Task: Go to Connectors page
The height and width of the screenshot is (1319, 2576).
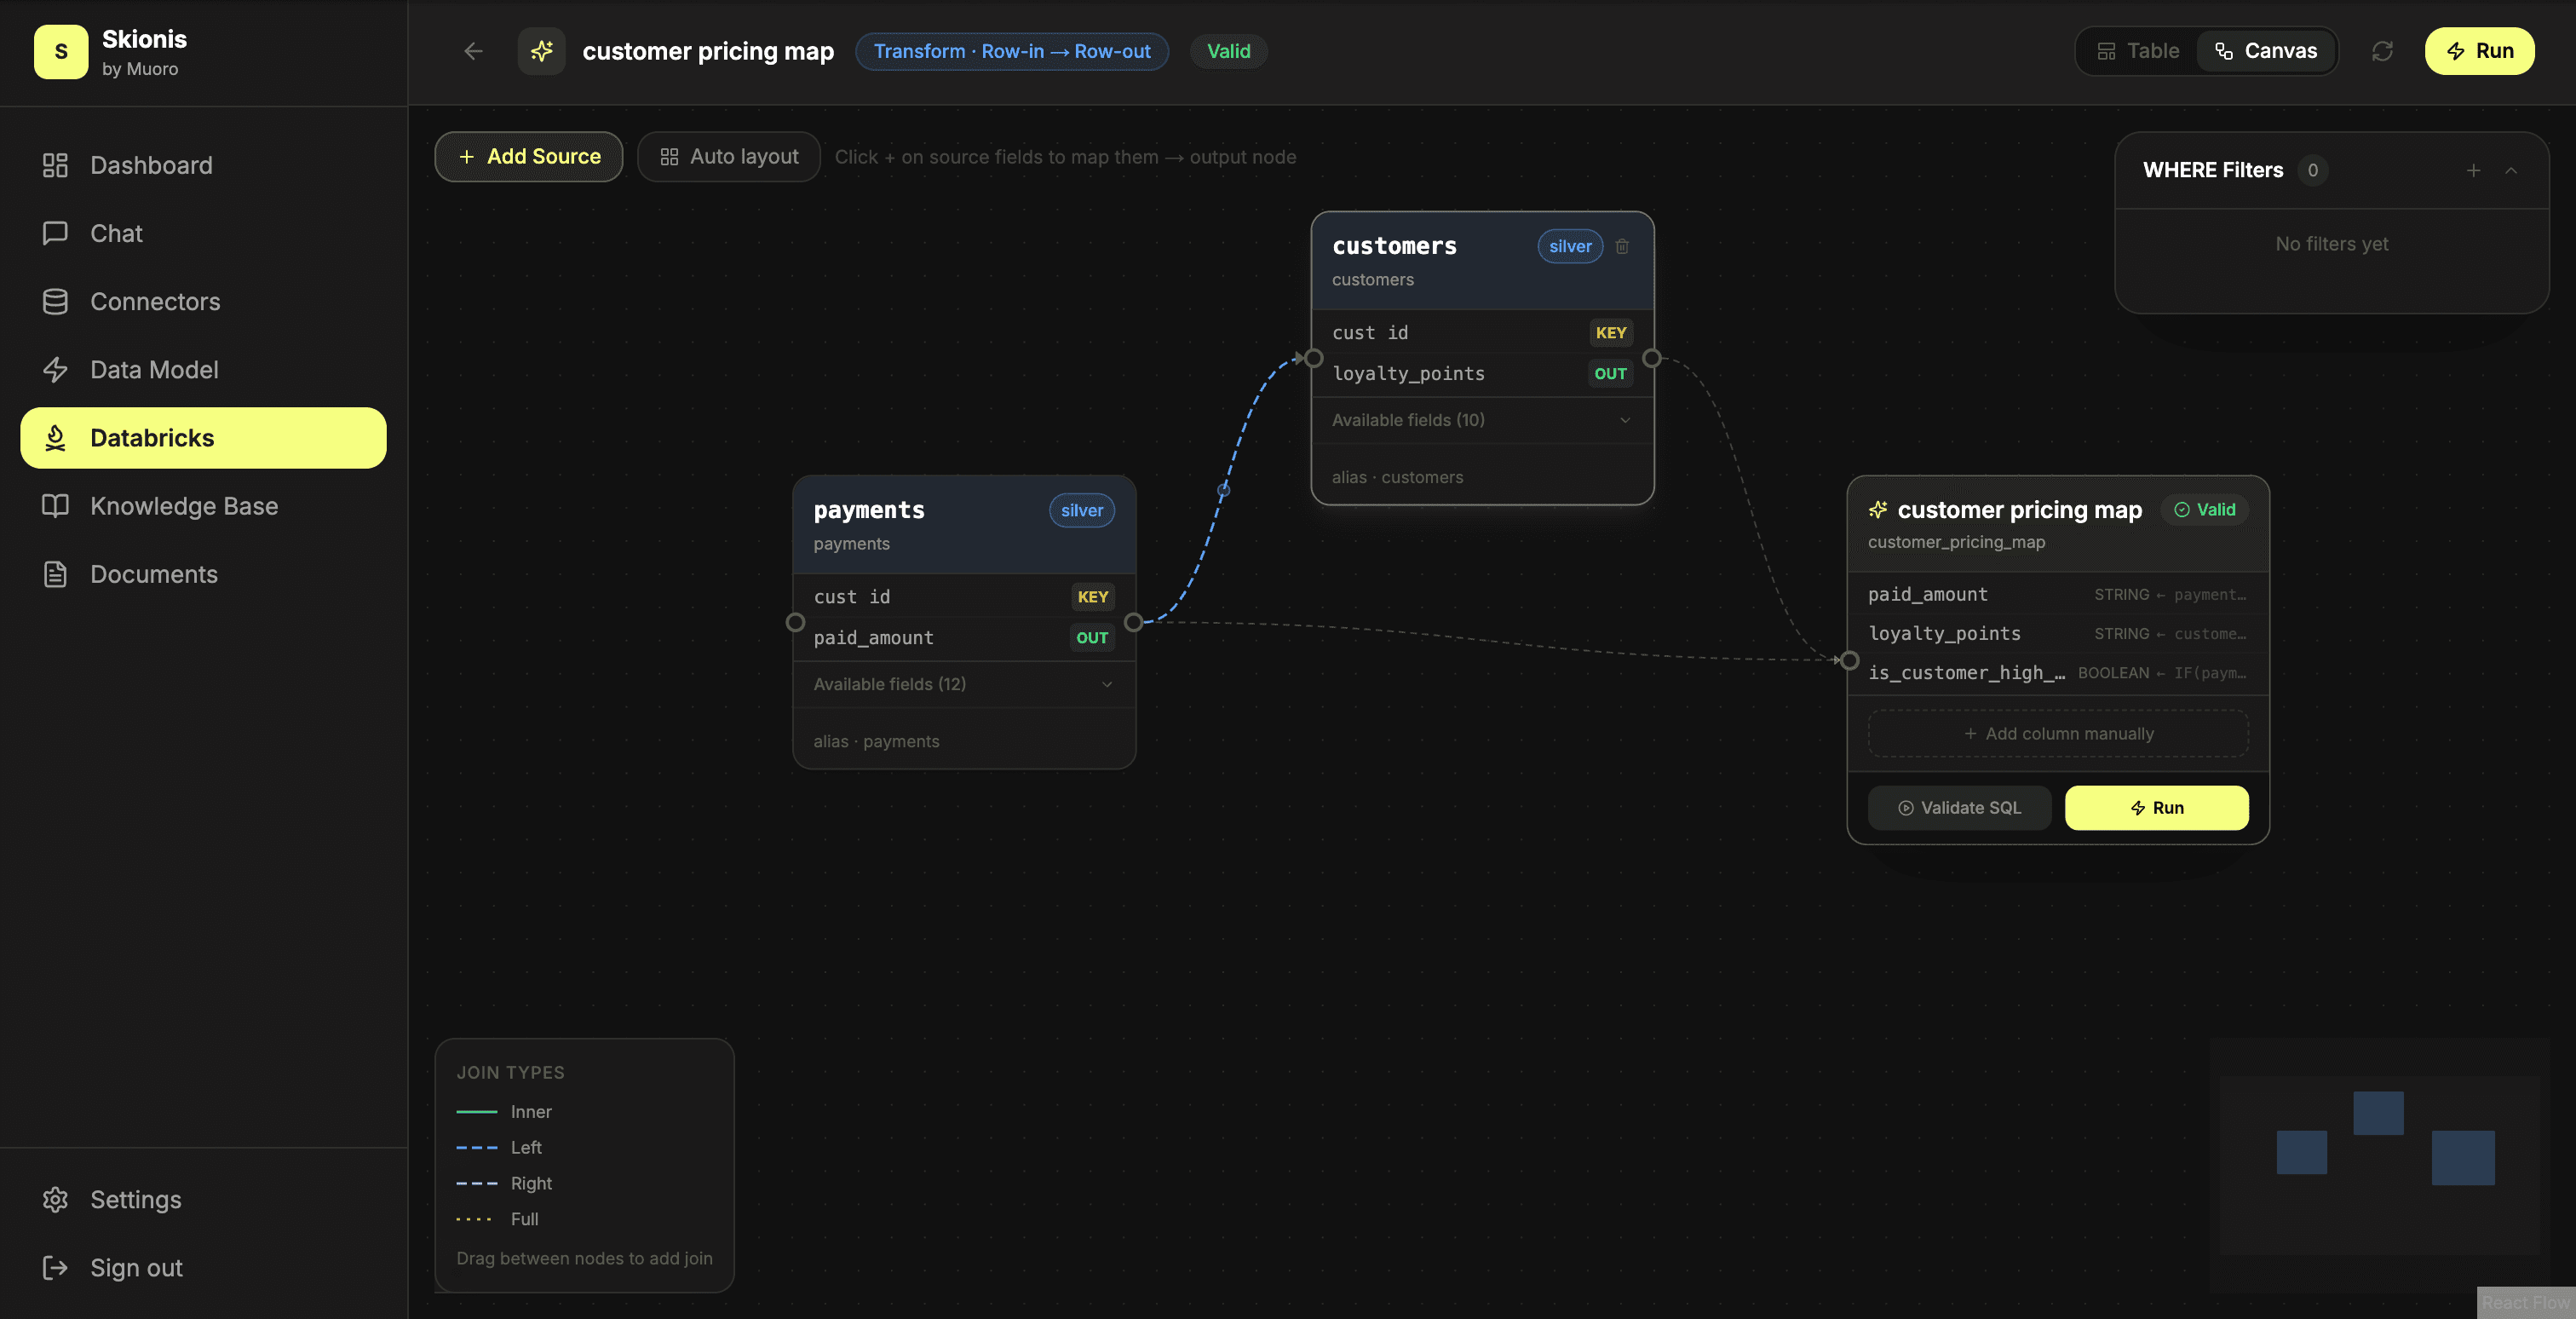Action: point(203,301)
